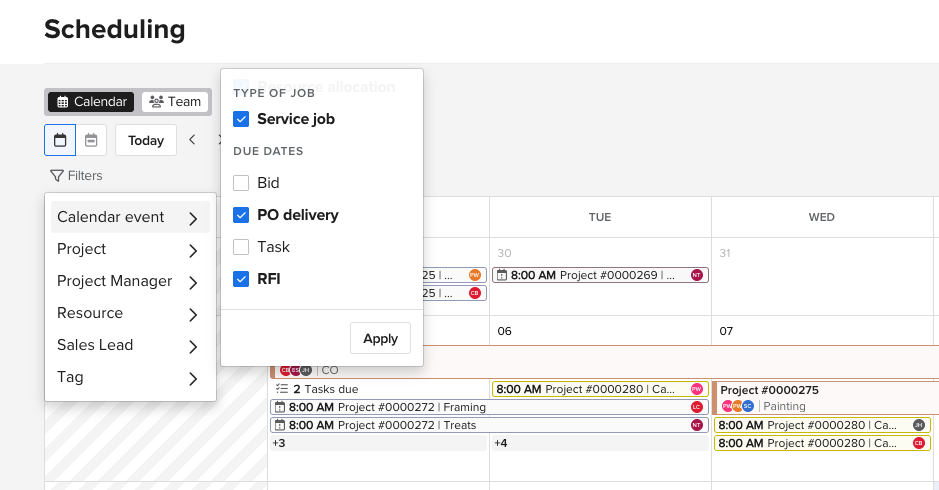Switch to the Team view tab
This screenshot has width=939, height=490.
point(175,102)
